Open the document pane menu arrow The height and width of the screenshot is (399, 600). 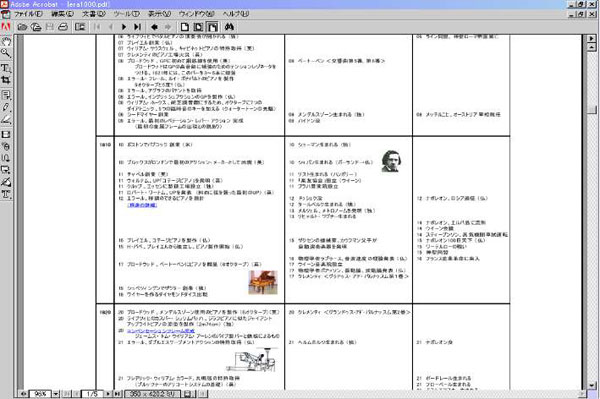592,39
